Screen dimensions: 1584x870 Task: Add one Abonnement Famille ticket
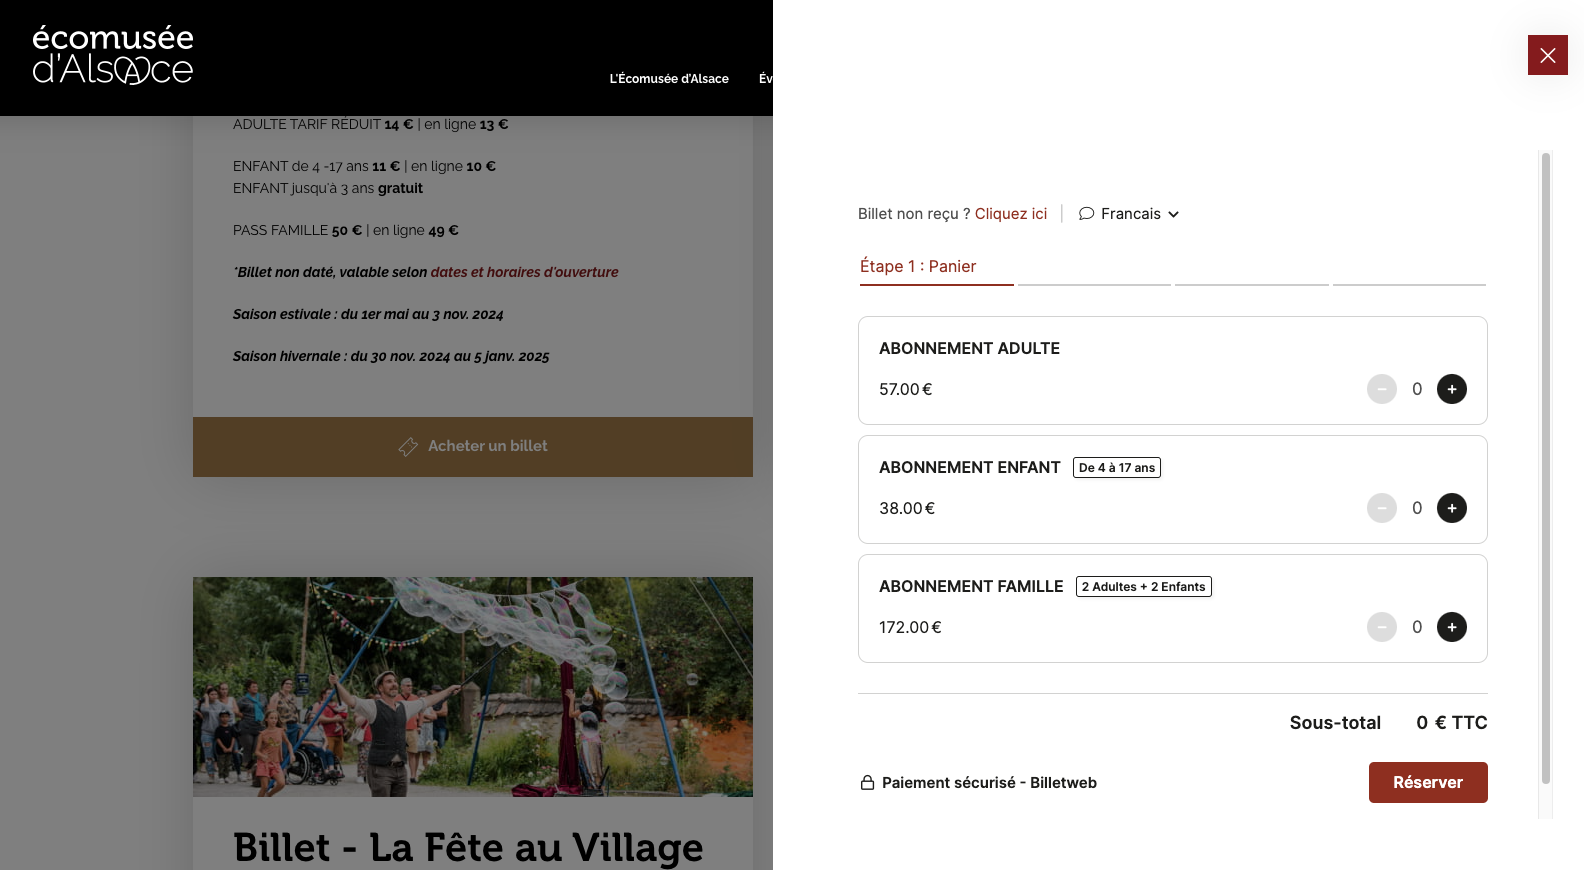[1451, 627]
